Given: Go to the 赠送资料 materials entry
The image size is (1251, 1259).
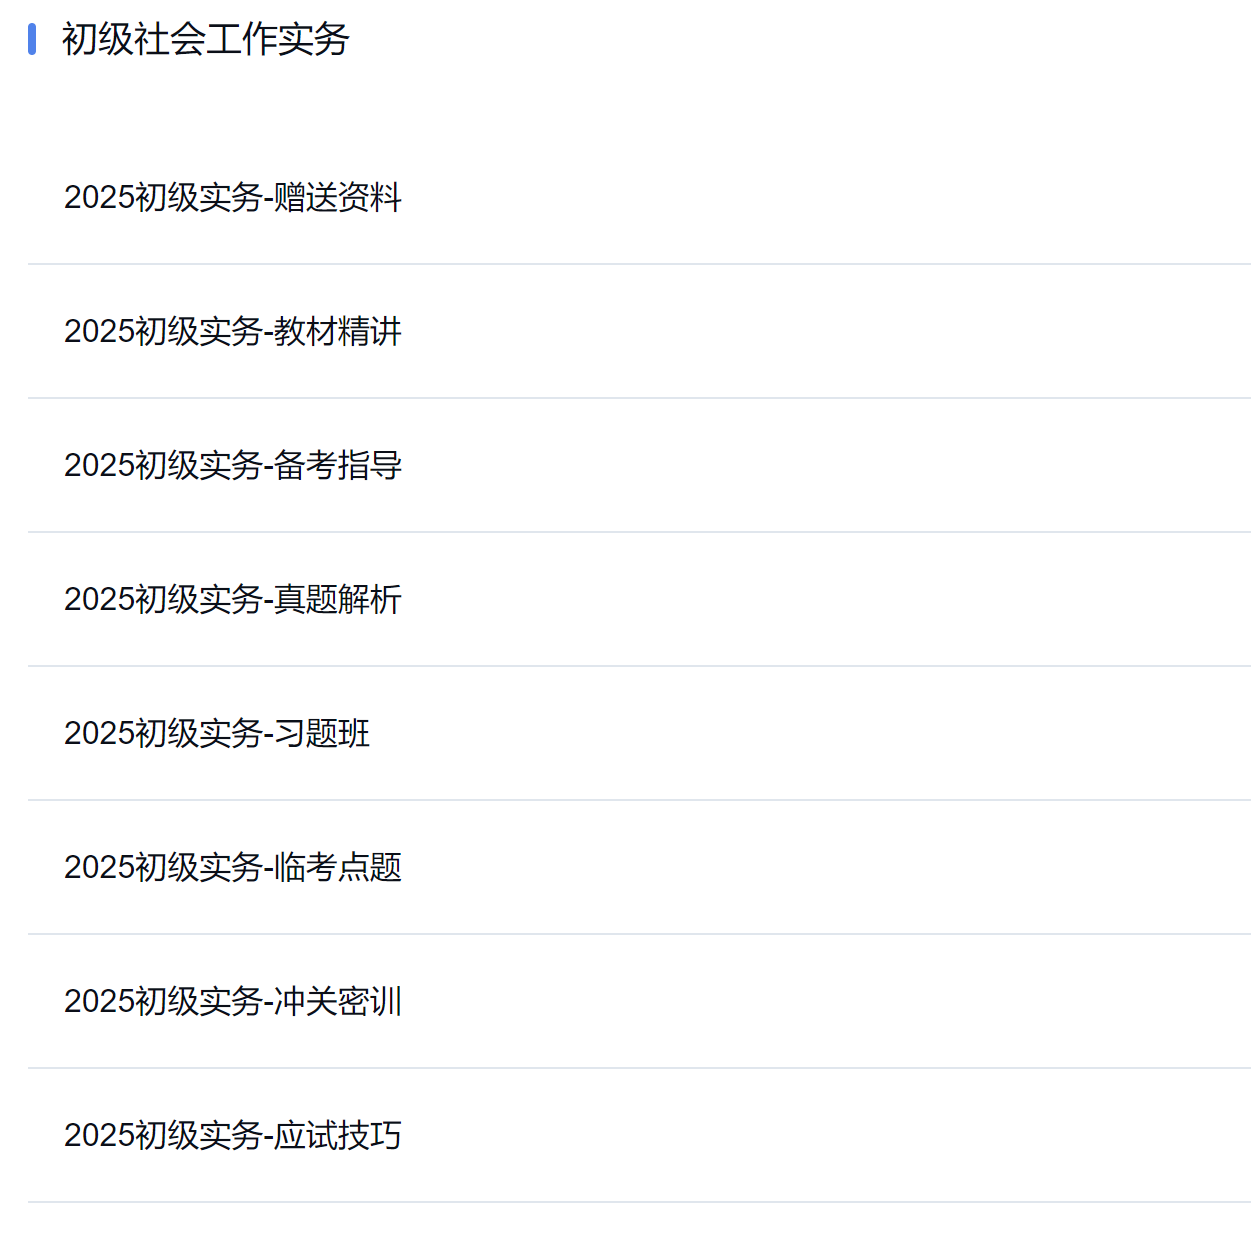Looking at the screenshot, I should 233,197.
